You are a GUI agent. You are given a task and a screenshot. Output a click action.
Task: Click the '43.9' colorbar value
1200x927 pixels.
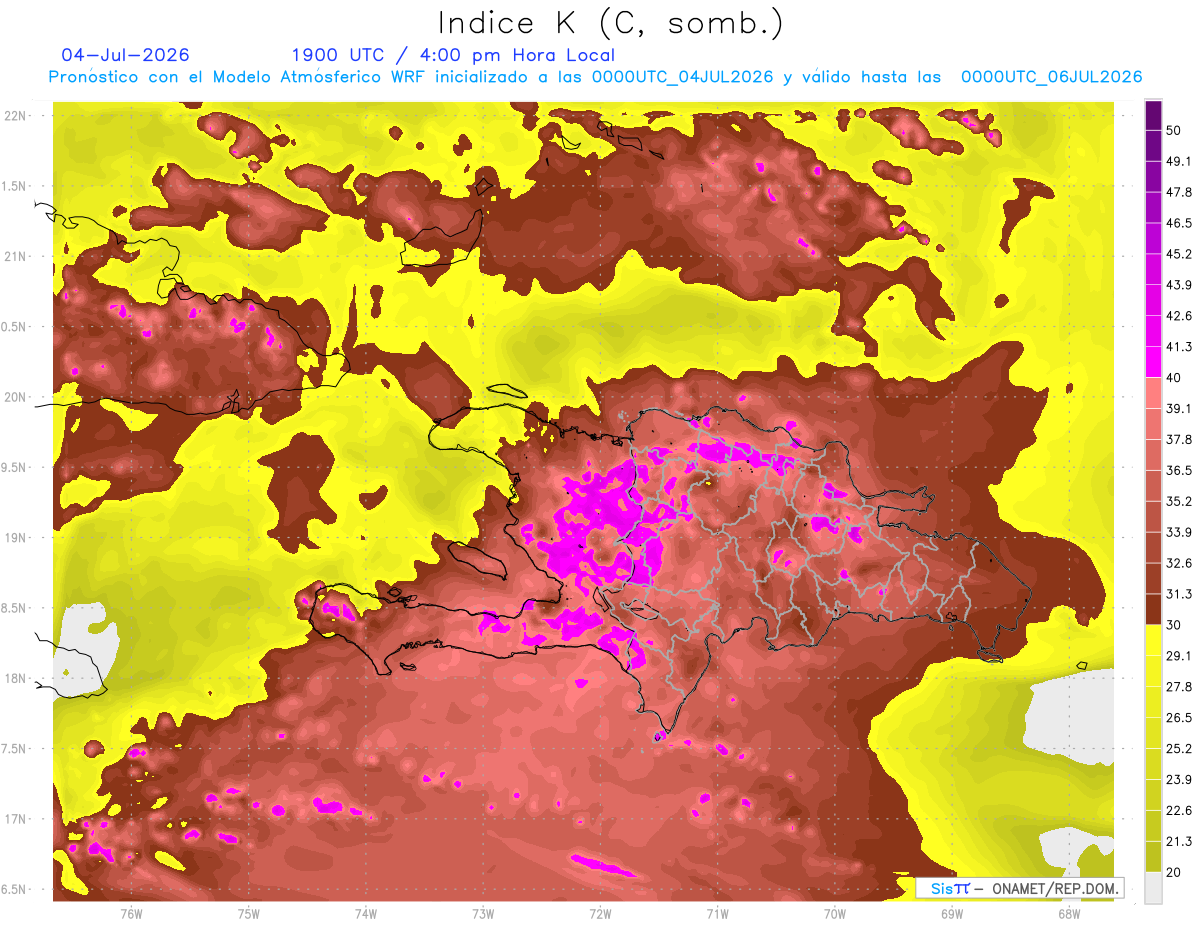click(x=1178, y=285)
